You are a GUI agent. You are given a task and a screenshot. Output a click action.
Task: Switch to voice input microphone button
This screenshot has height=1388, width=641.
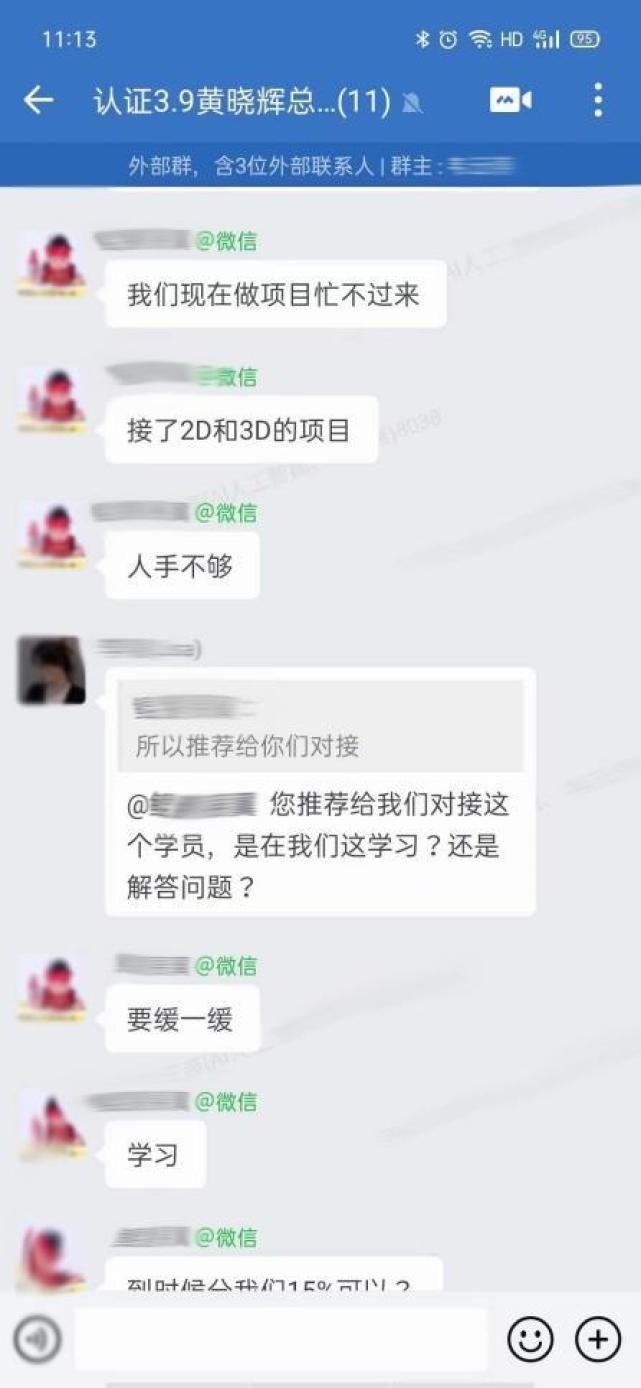coord(38,1339)
